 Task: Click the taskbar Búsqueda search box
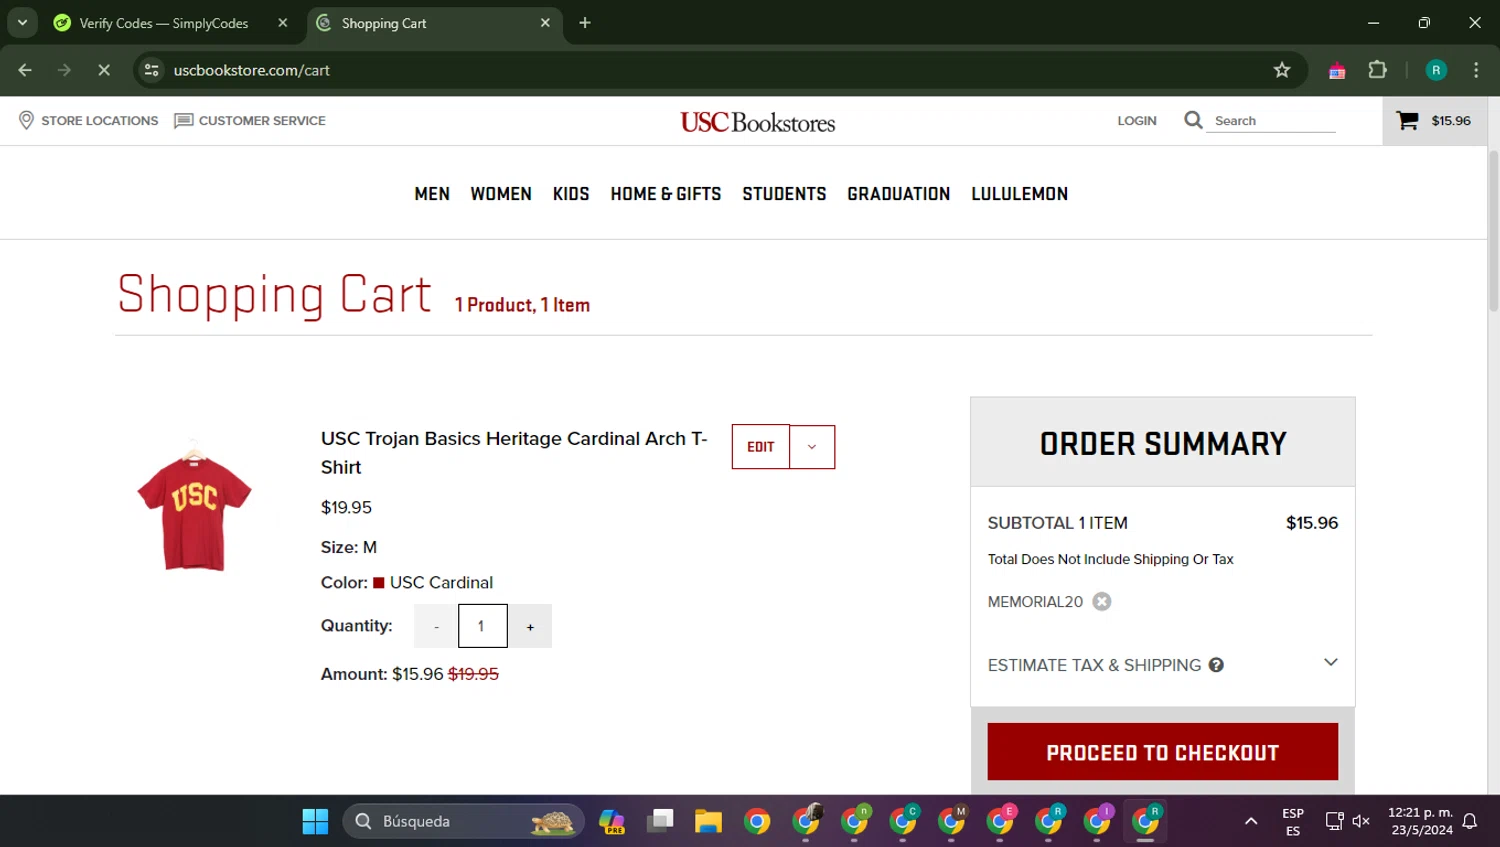pyautogui.click(x=464, y=821)
